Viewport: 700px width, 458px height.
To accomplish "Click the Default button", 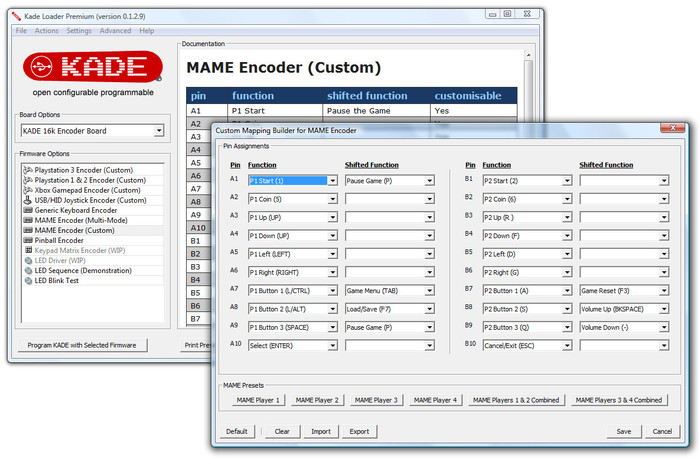I will (x=237, y=431).
